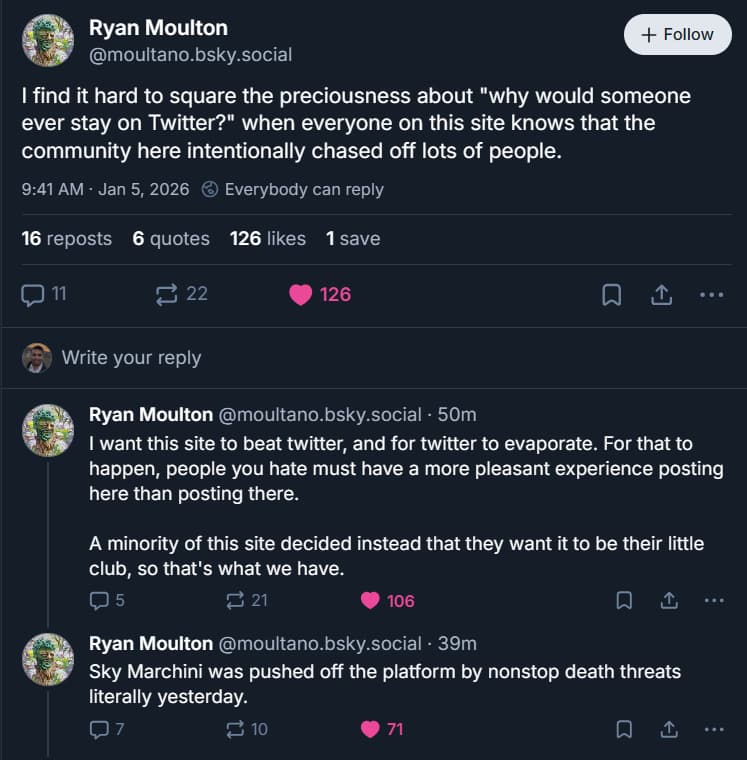This screenshot has width=747, height=760.
Task: Open more options on the 50m reply
Action: pyautogui.click(x=713, y=601)
